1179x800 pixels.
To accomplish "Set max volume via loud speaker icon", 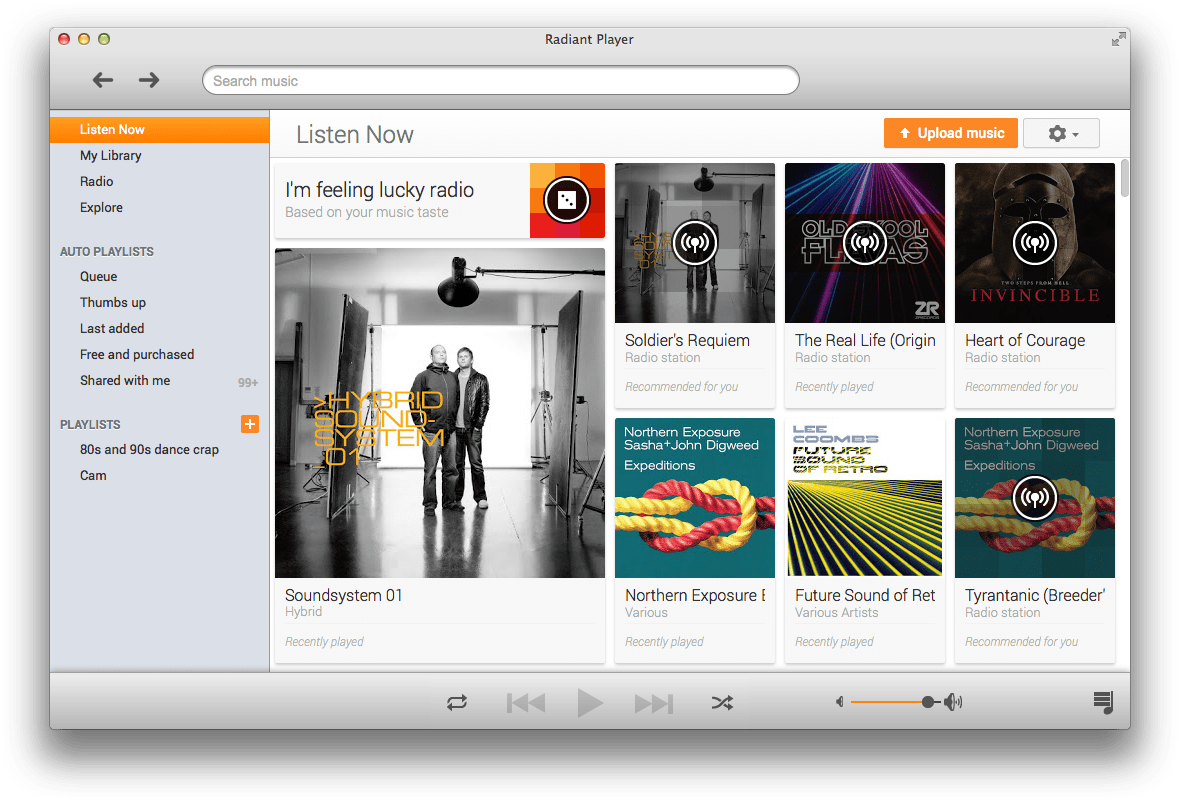I will tap(953, 702).
